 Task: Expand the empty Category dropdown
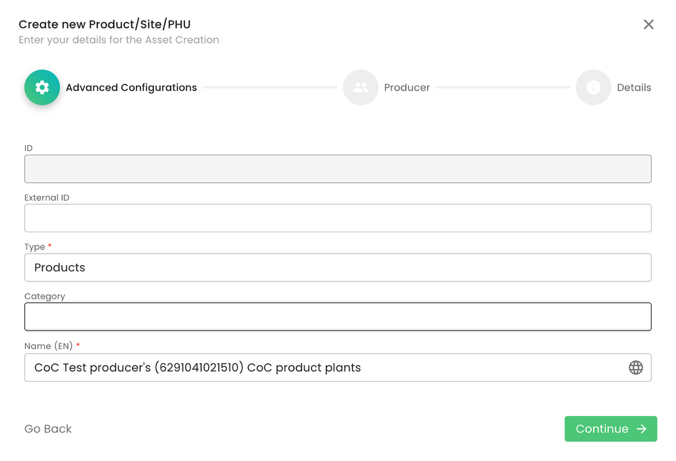coord(337,317)
